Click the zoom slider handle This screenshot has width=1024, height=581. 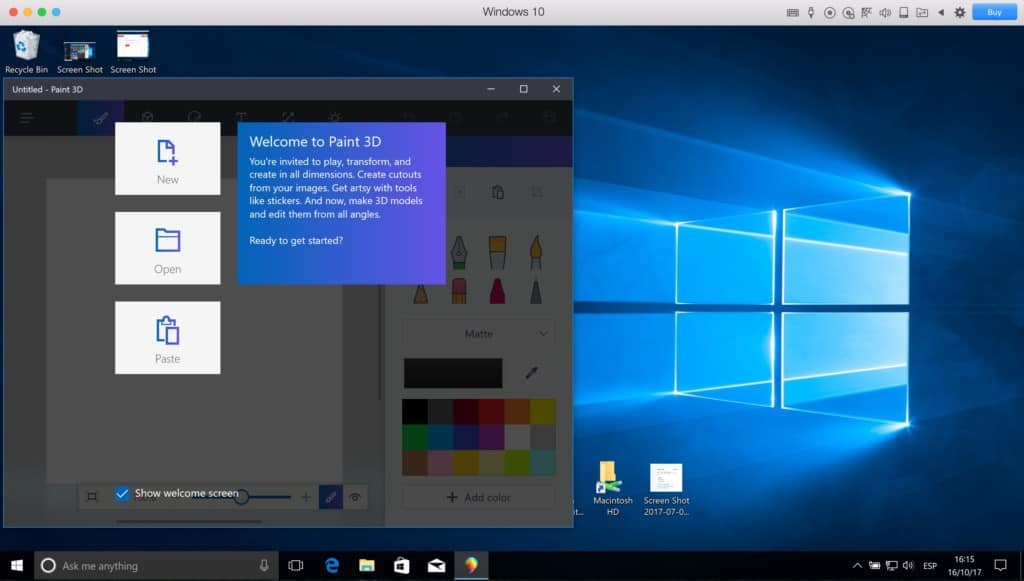242,497
